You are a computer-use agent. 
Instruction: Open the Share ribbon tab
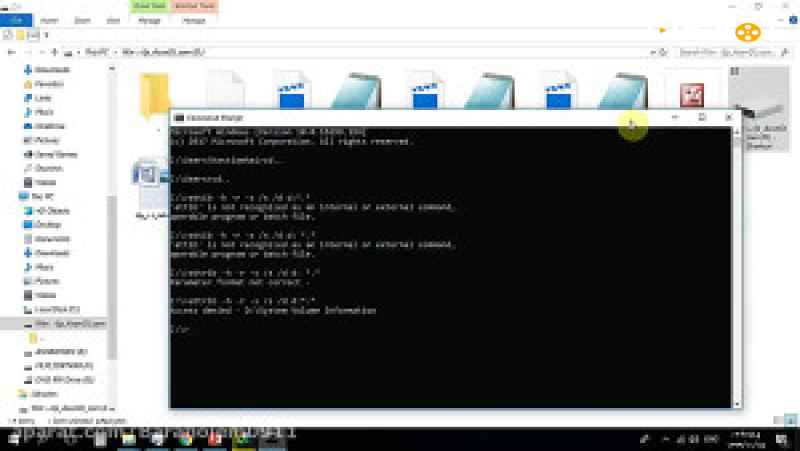point(82,19)
